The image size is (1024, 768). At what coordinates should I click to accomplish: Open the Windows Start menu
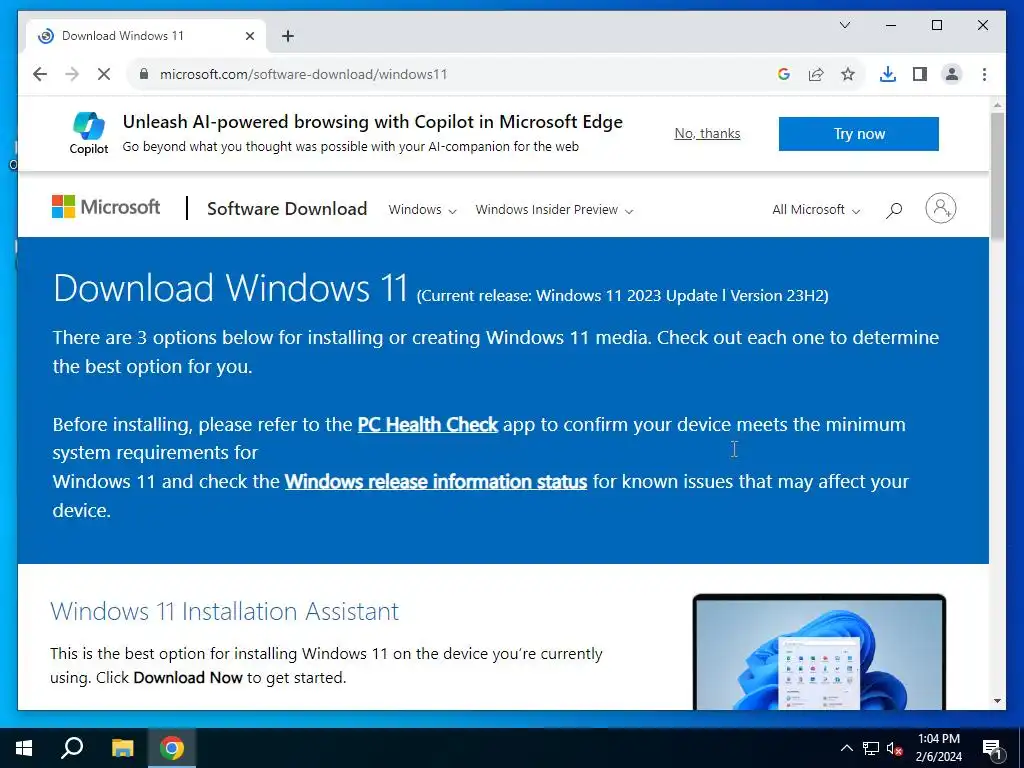click(24, 748)
